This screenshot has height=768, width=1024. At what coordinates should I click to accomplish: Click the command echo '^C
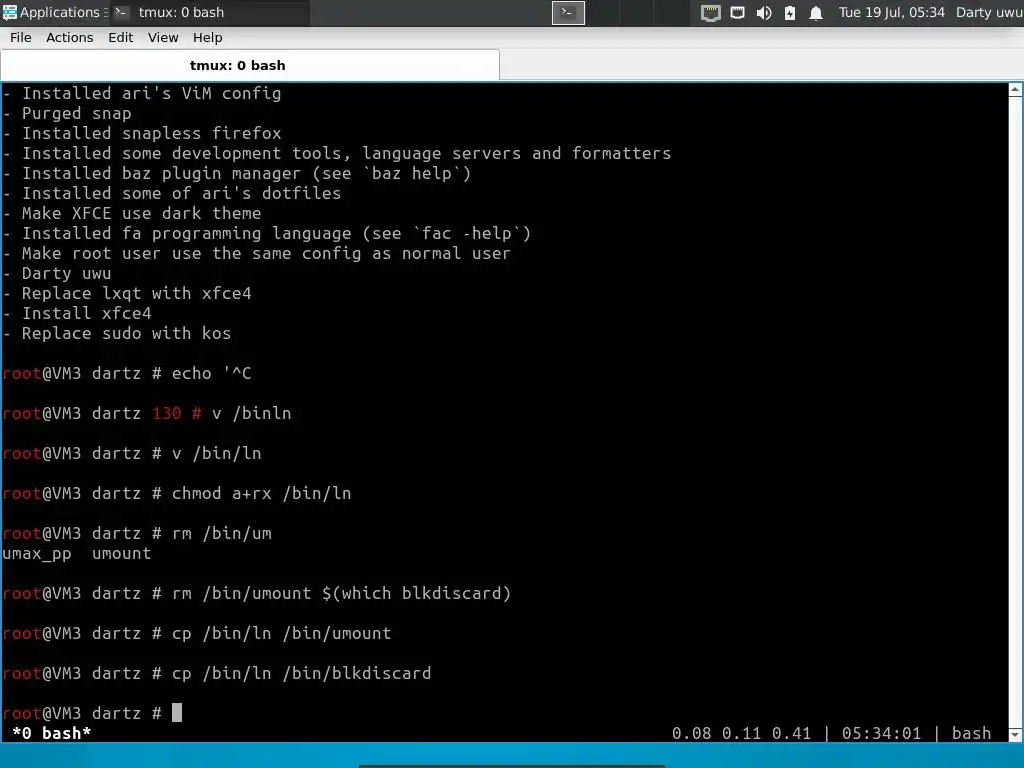click(212, 374)
